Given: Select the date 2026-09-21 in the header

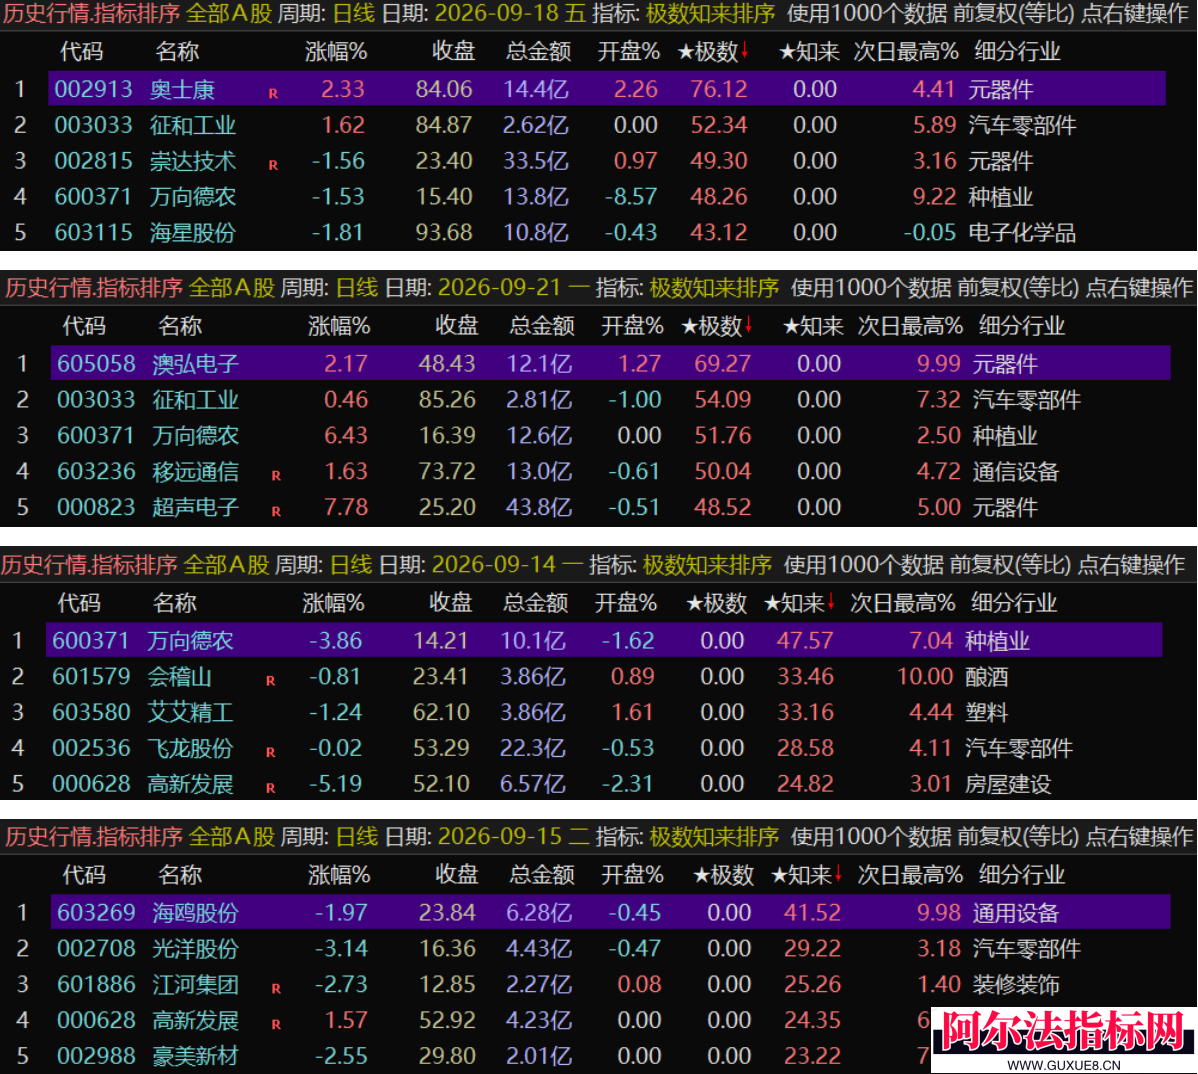Looking at the screenshot, I should (x=500, y=287).
